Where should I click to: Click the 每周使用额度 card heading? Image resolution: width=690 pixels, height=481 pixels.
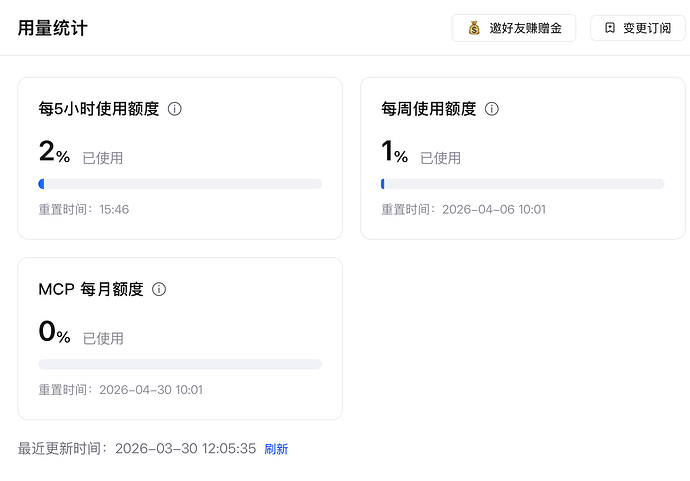[429, 109]
